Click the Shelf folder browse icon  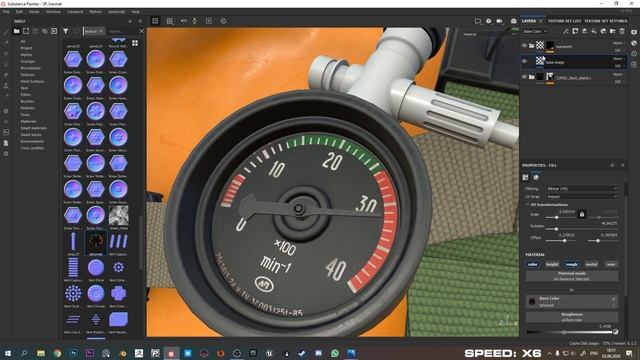[x=16, y=31]
